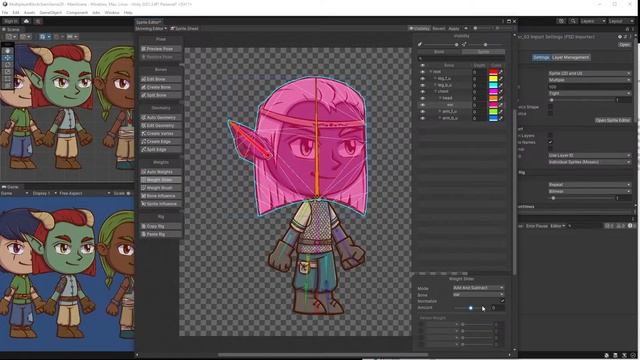
Task: Click eyedropper next to chest bone color
Action: (x=501, y=91)
